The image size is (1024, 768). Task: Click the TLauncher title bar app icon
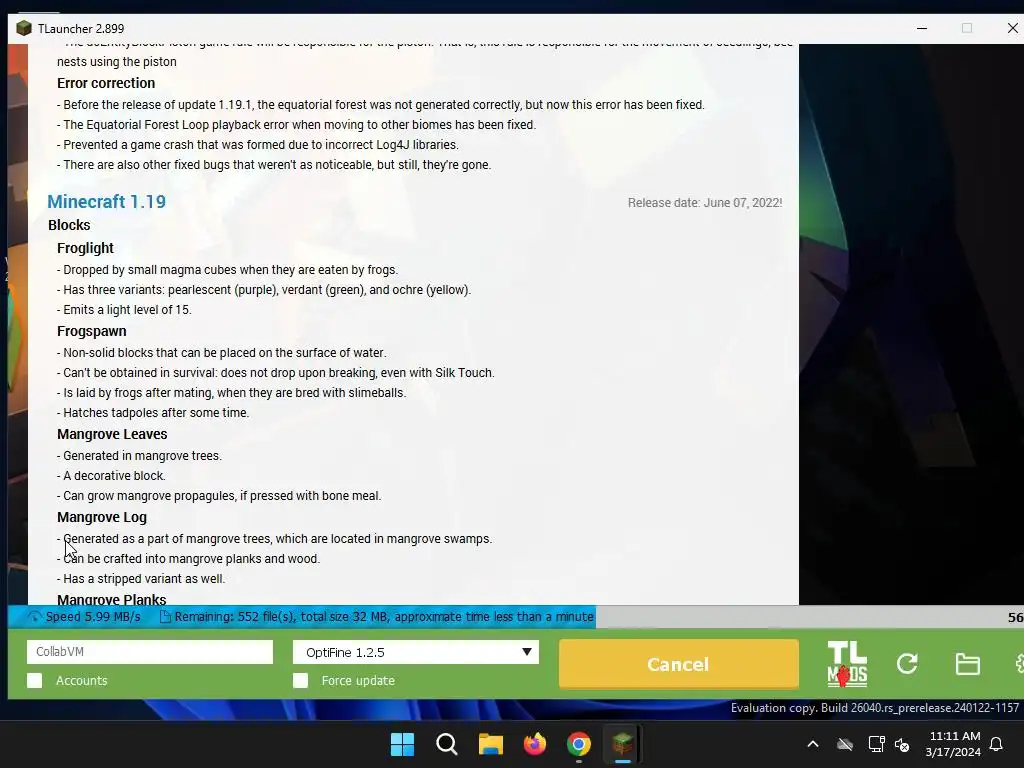click(x=24, y=28)
